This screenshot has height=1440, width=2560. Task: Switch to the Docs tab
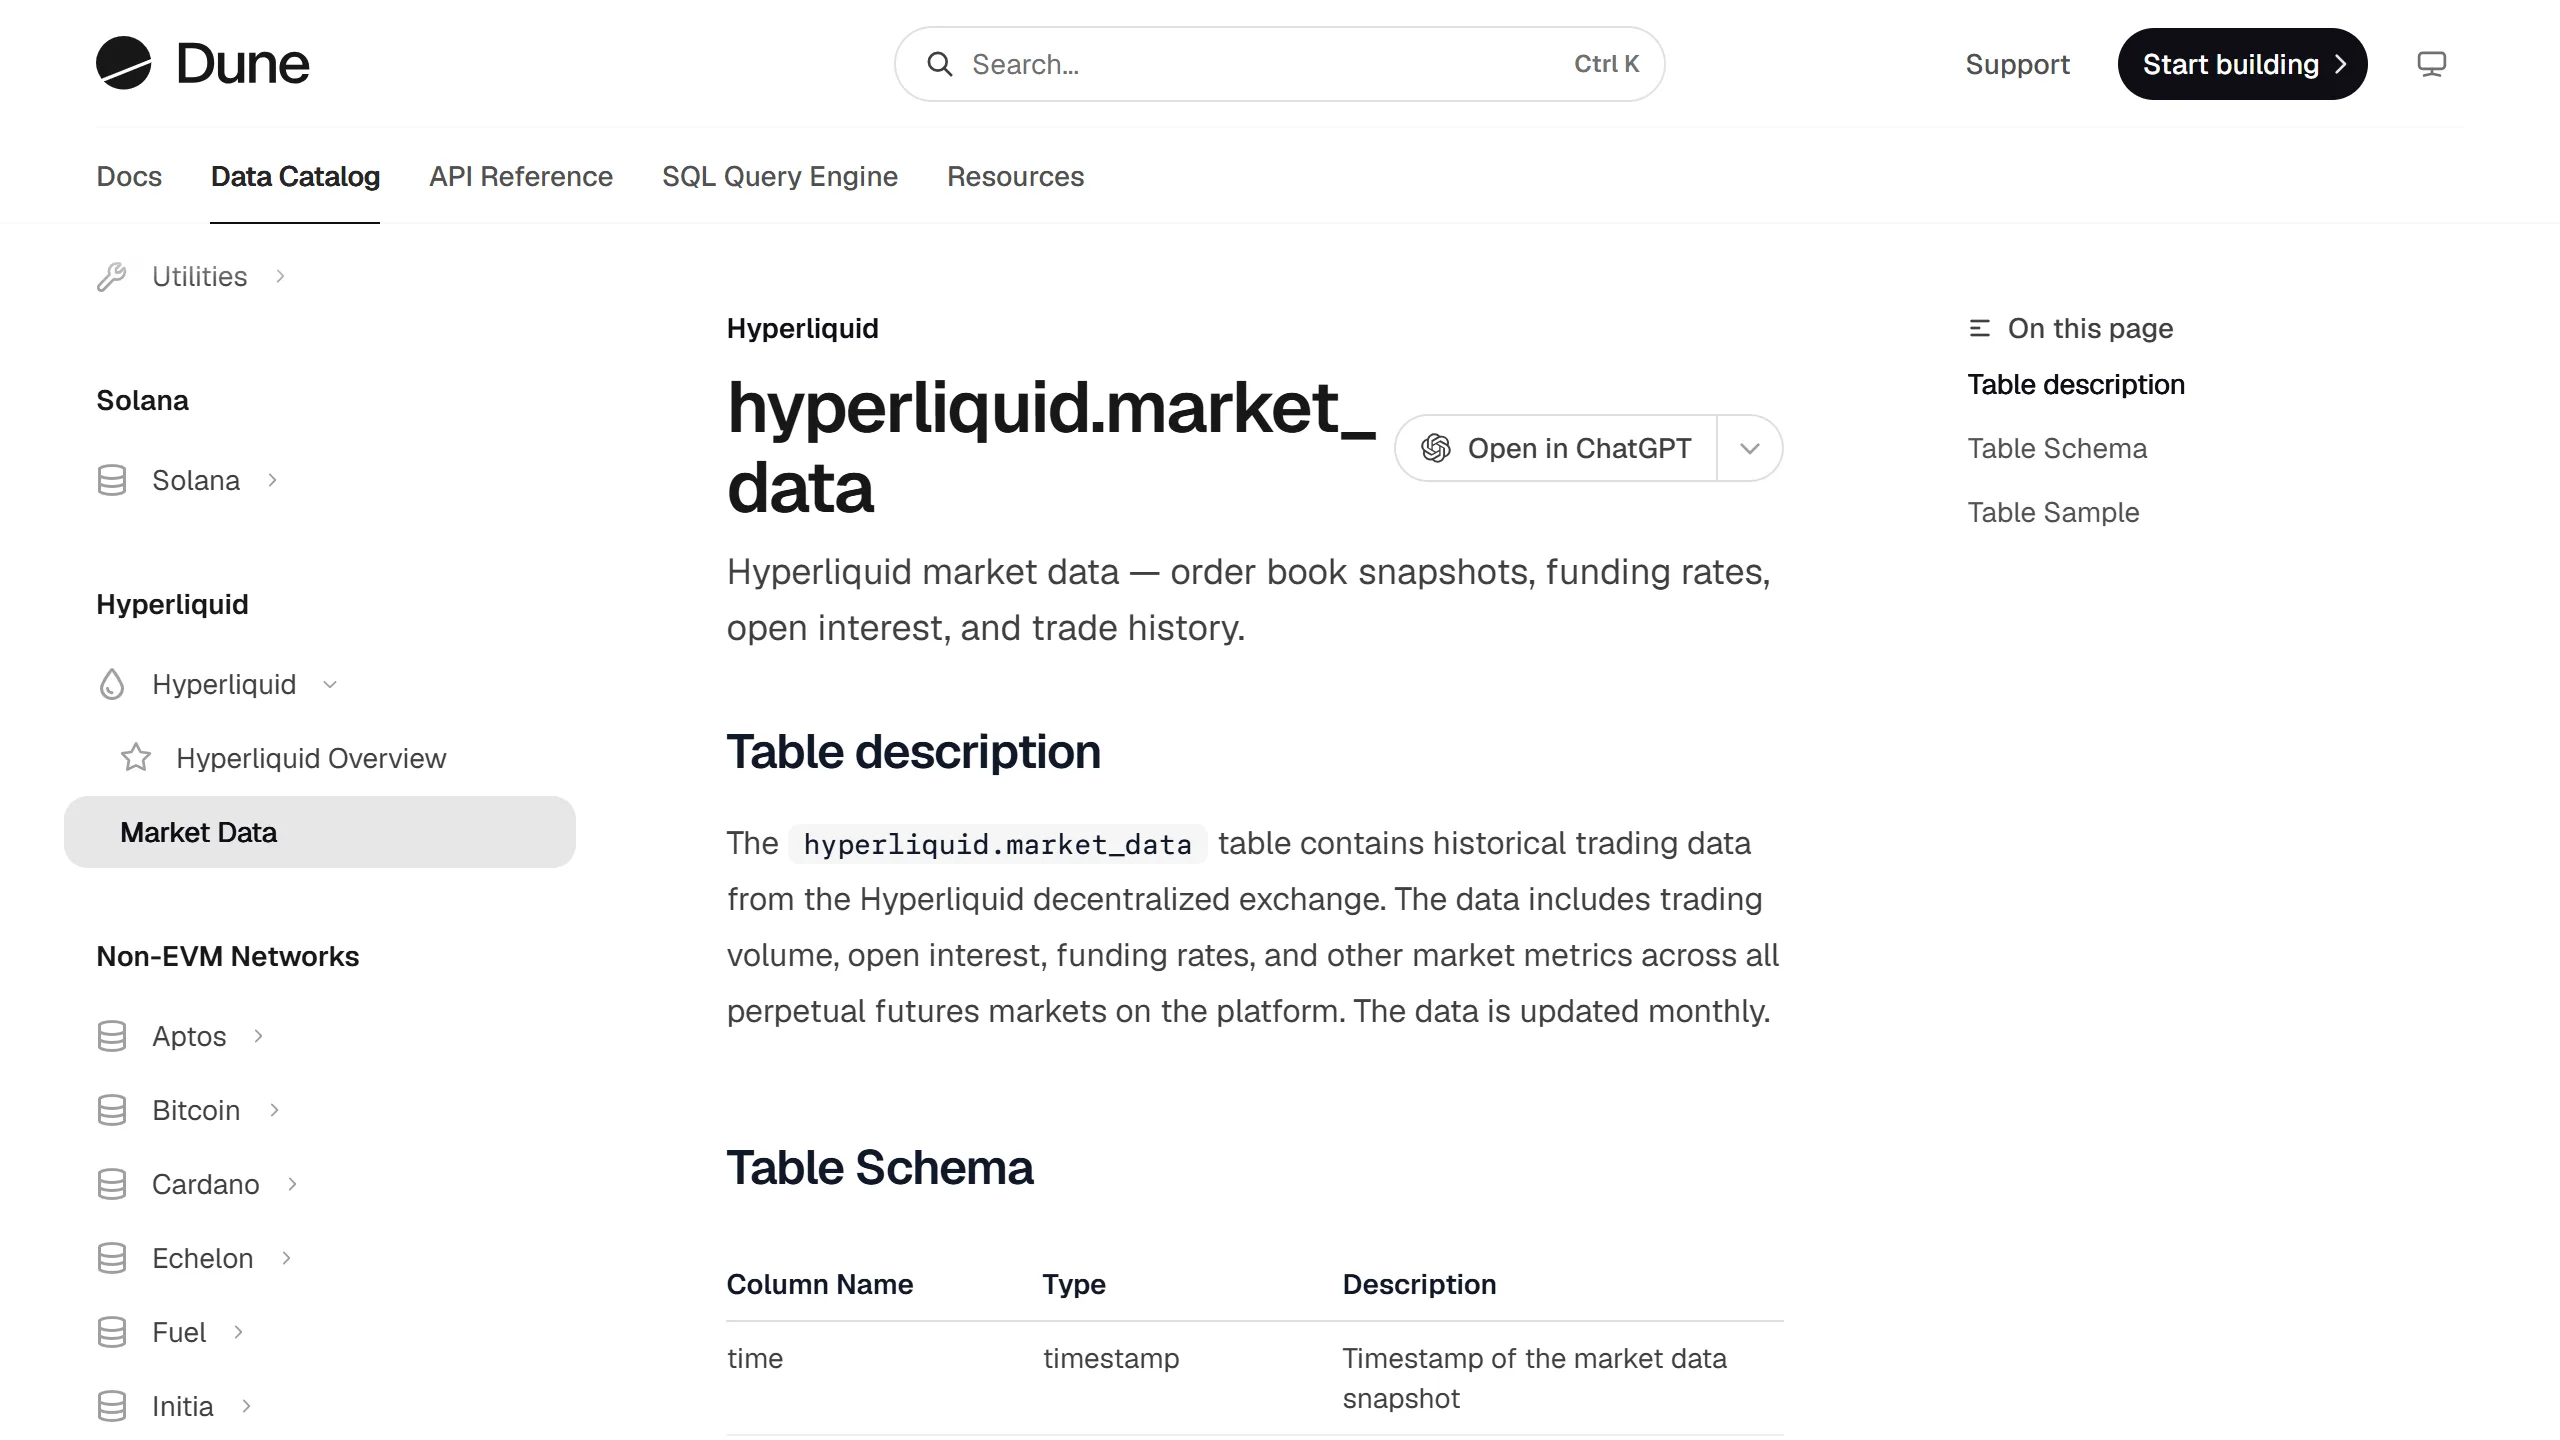[129, 176]
